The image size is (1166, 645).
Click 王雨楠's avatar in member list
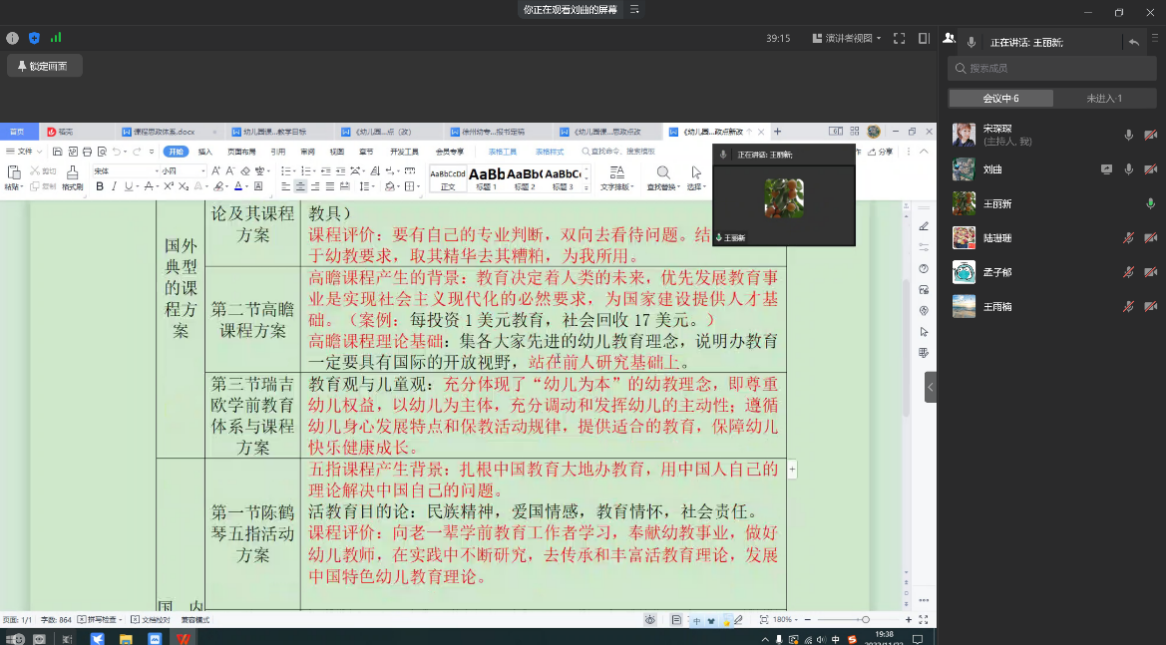coord(963,306)
